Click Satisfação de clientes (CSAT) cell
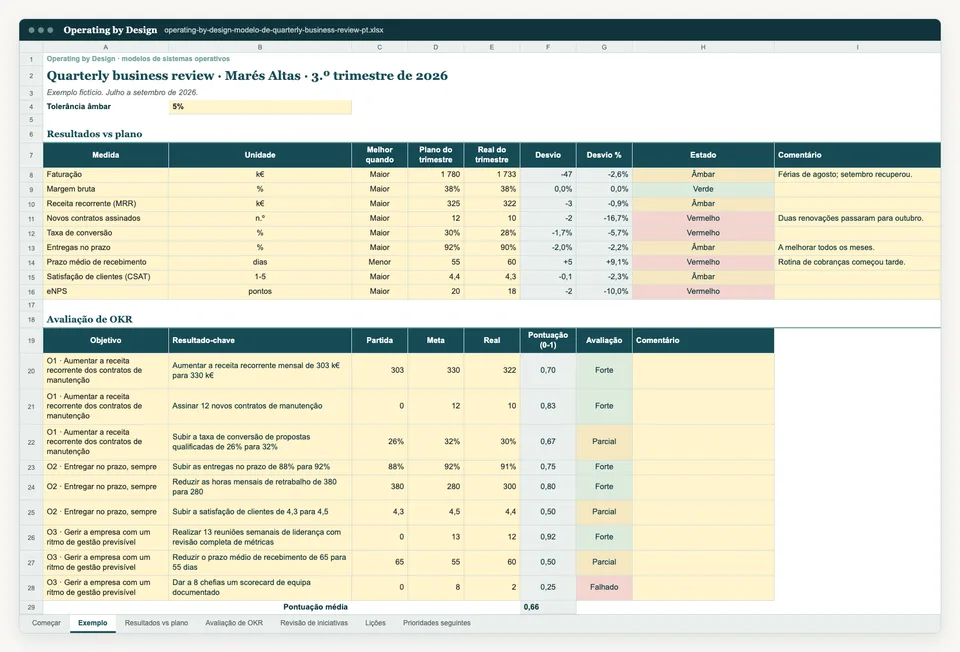Viewport: 960px width, 652px height. 105,277
